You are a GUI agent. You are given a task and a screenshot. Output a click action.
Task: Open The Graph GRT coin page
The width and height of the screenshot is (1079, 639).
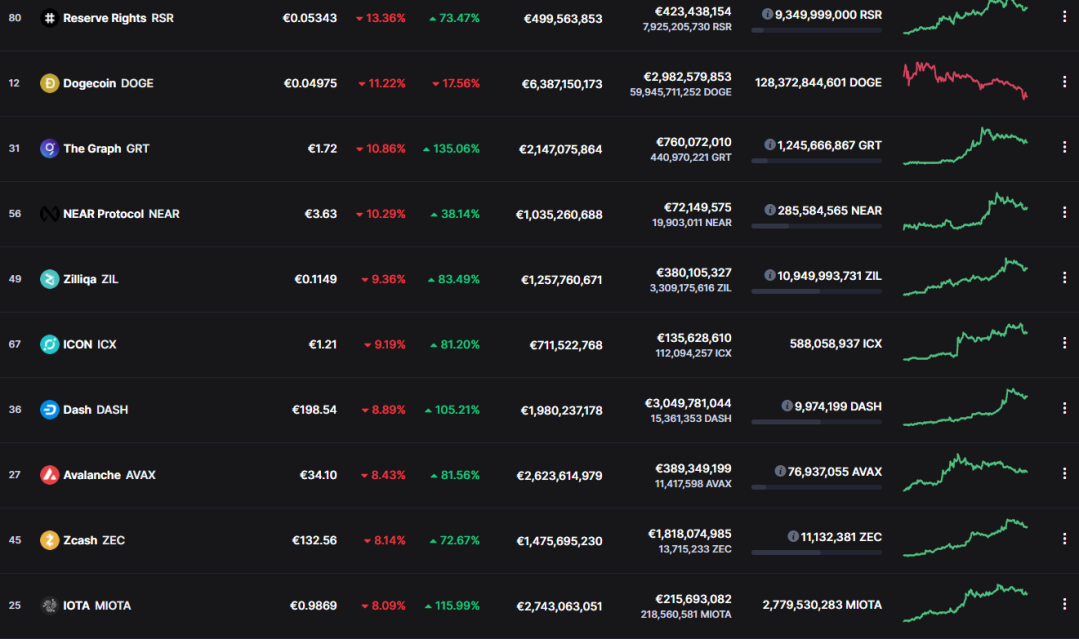tap(106, 149)
